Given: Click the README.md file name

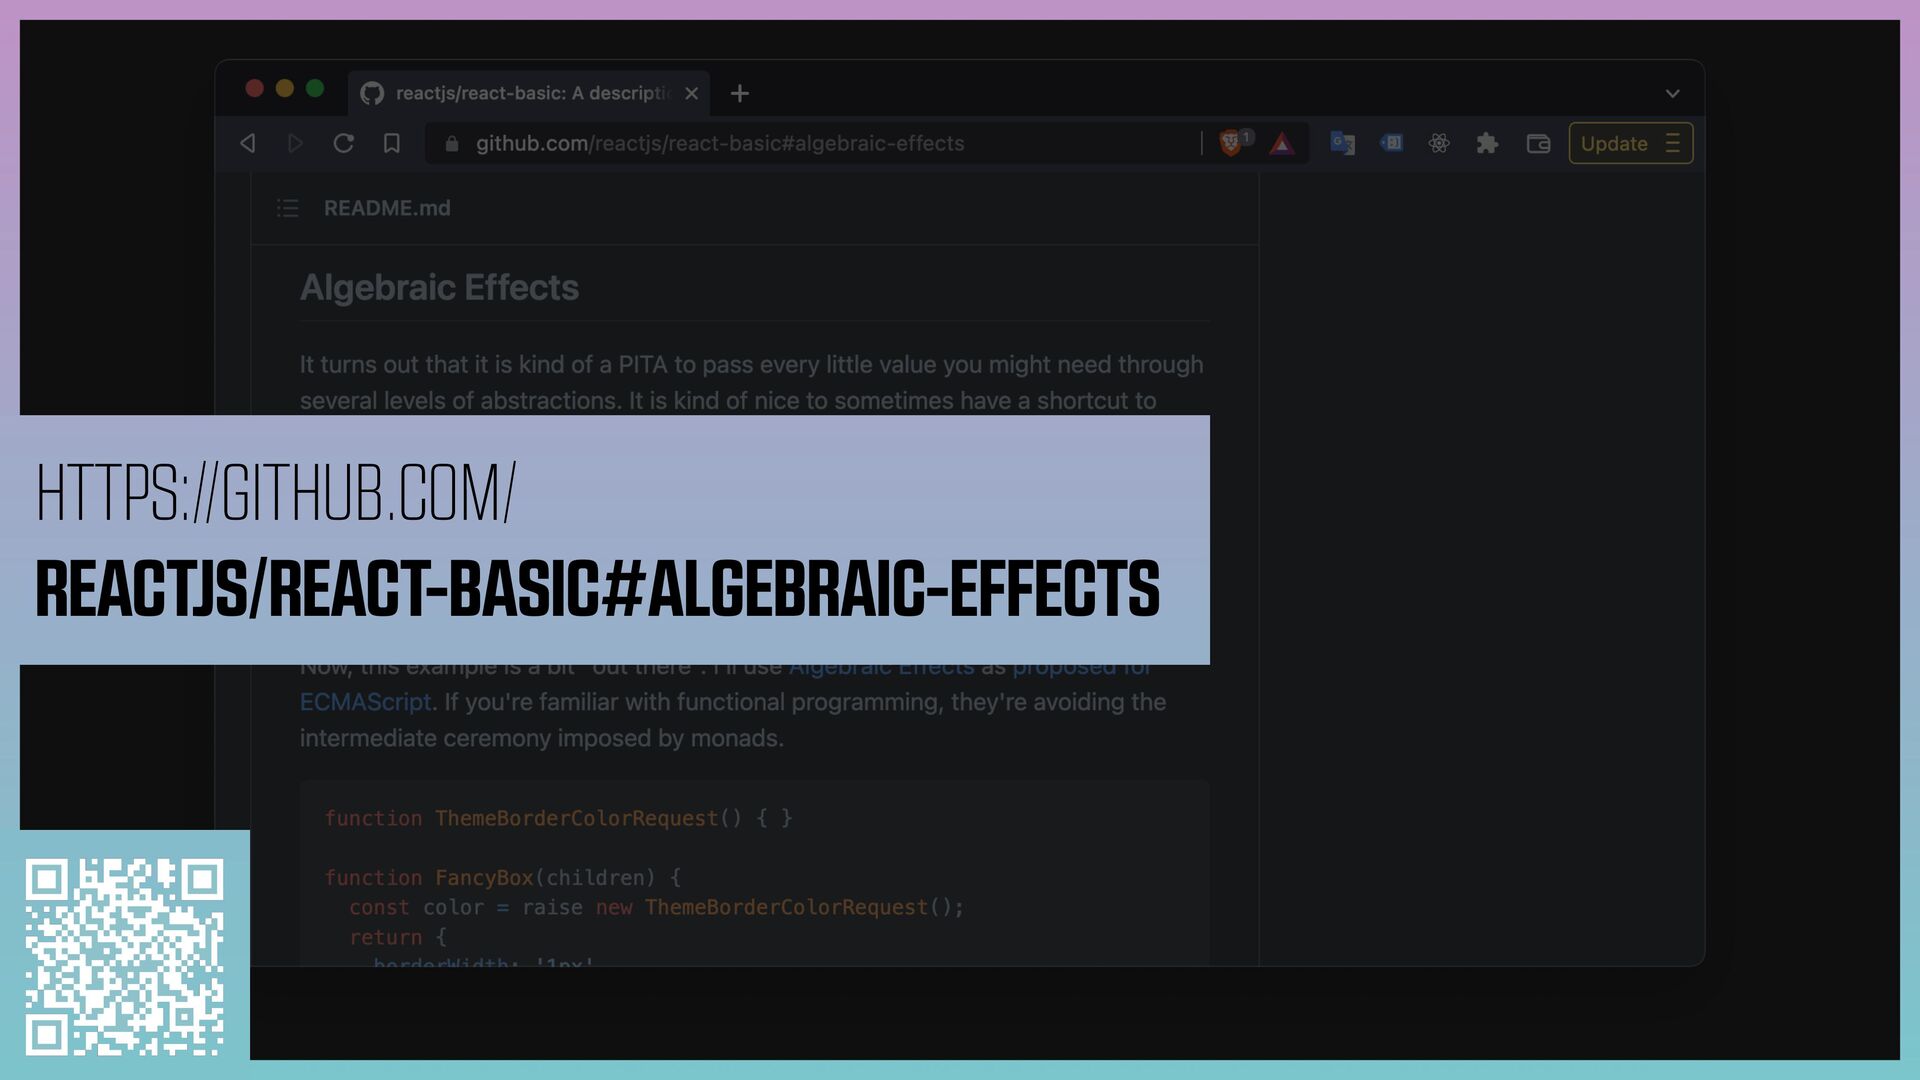Looking at the screenshot, I should click(x=387, y=208).
